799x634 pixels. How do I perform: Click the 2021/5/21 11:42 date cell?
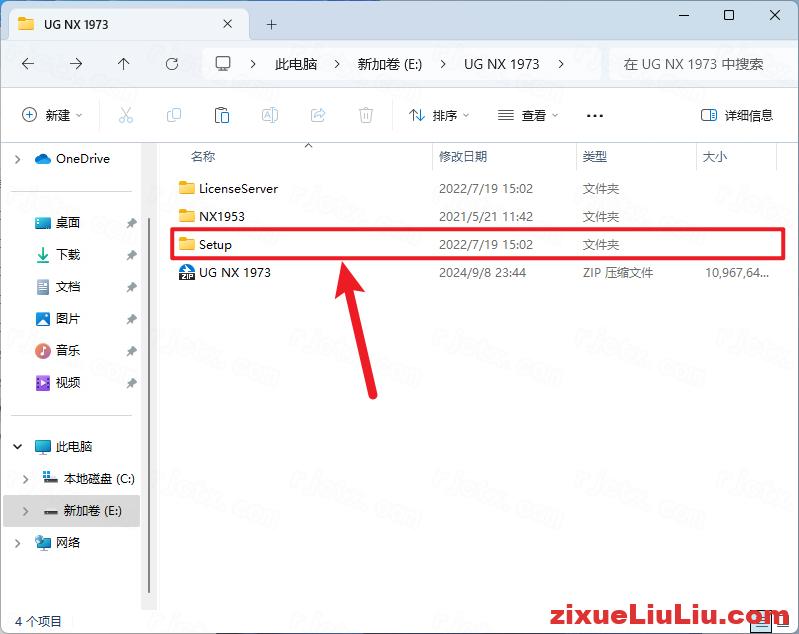(486, 217)
